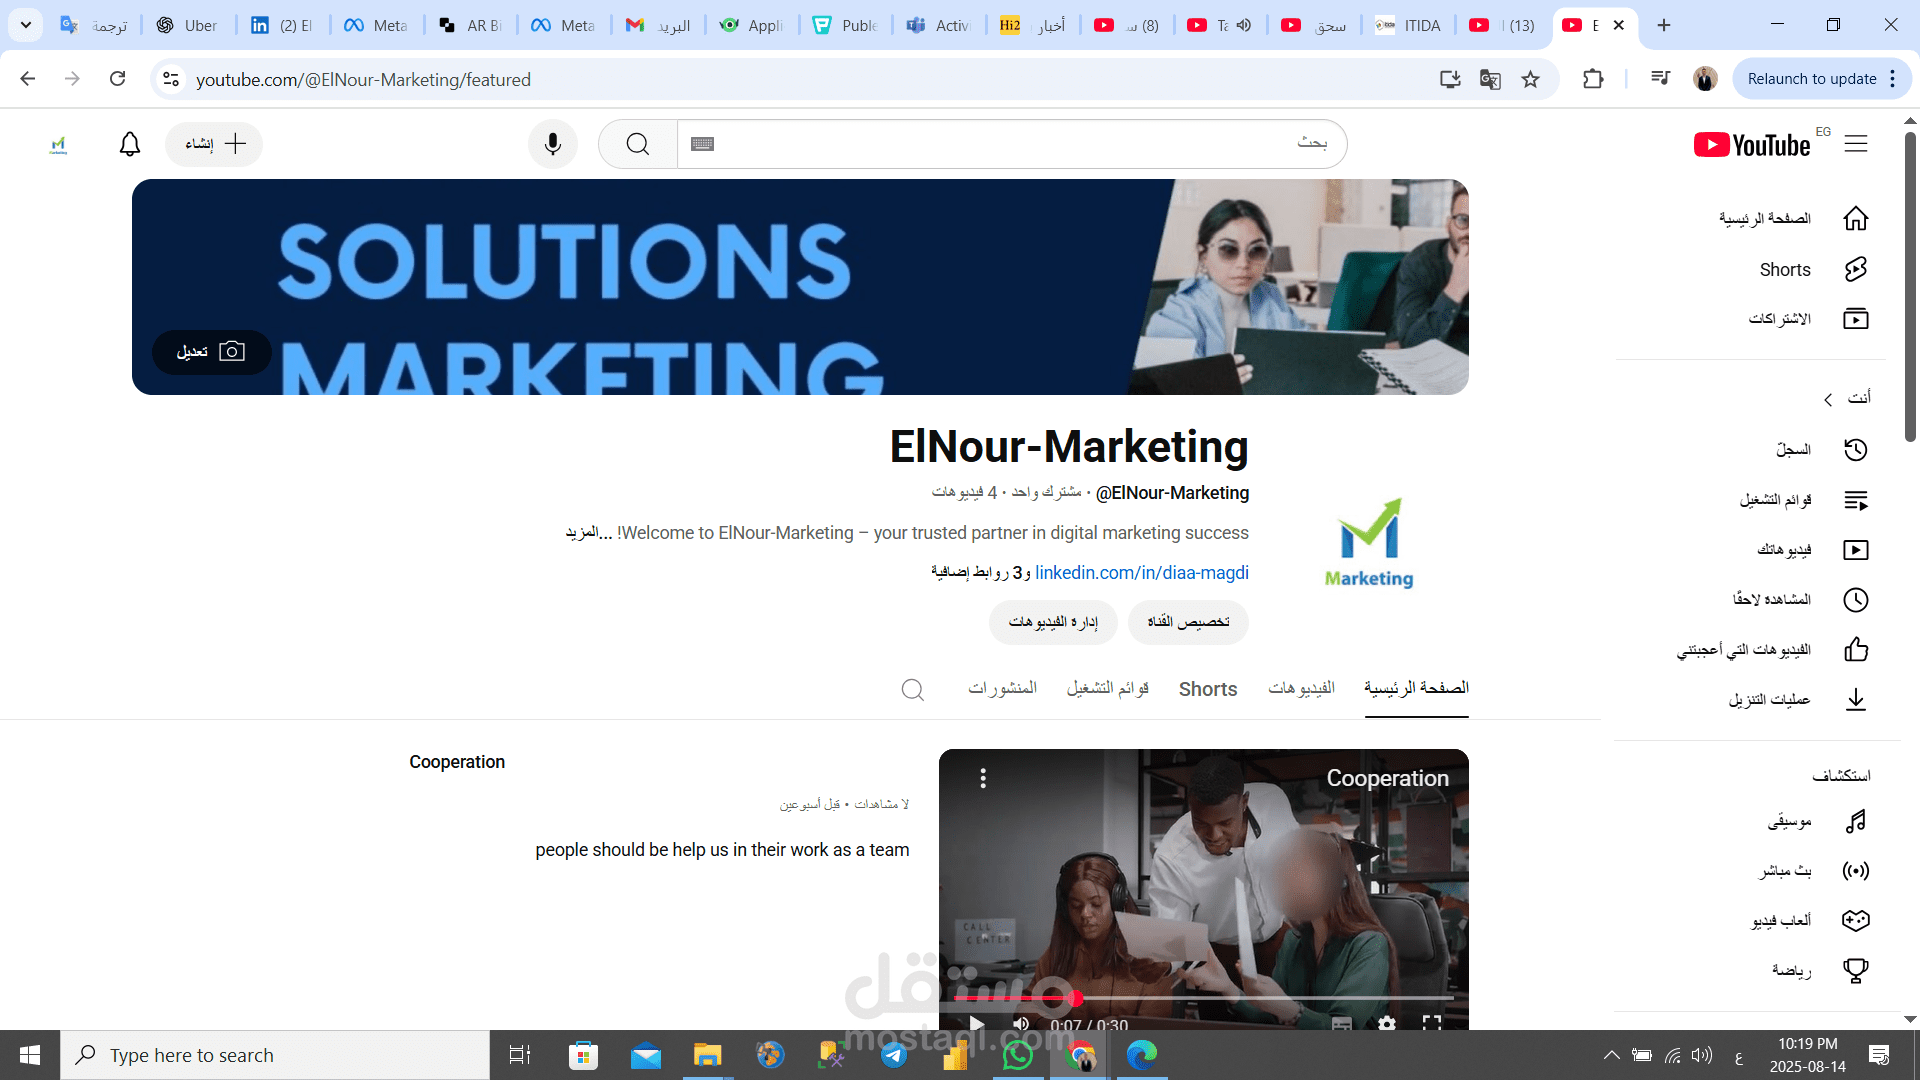
Task: Select the channel Home tab
Action: (1416, 688)
